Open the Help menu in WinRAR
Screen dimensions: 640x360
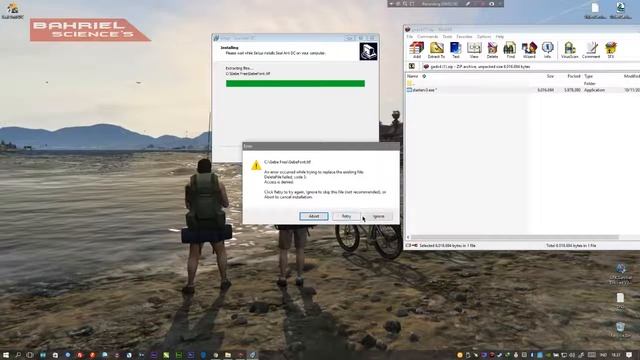tap(500, 36)
